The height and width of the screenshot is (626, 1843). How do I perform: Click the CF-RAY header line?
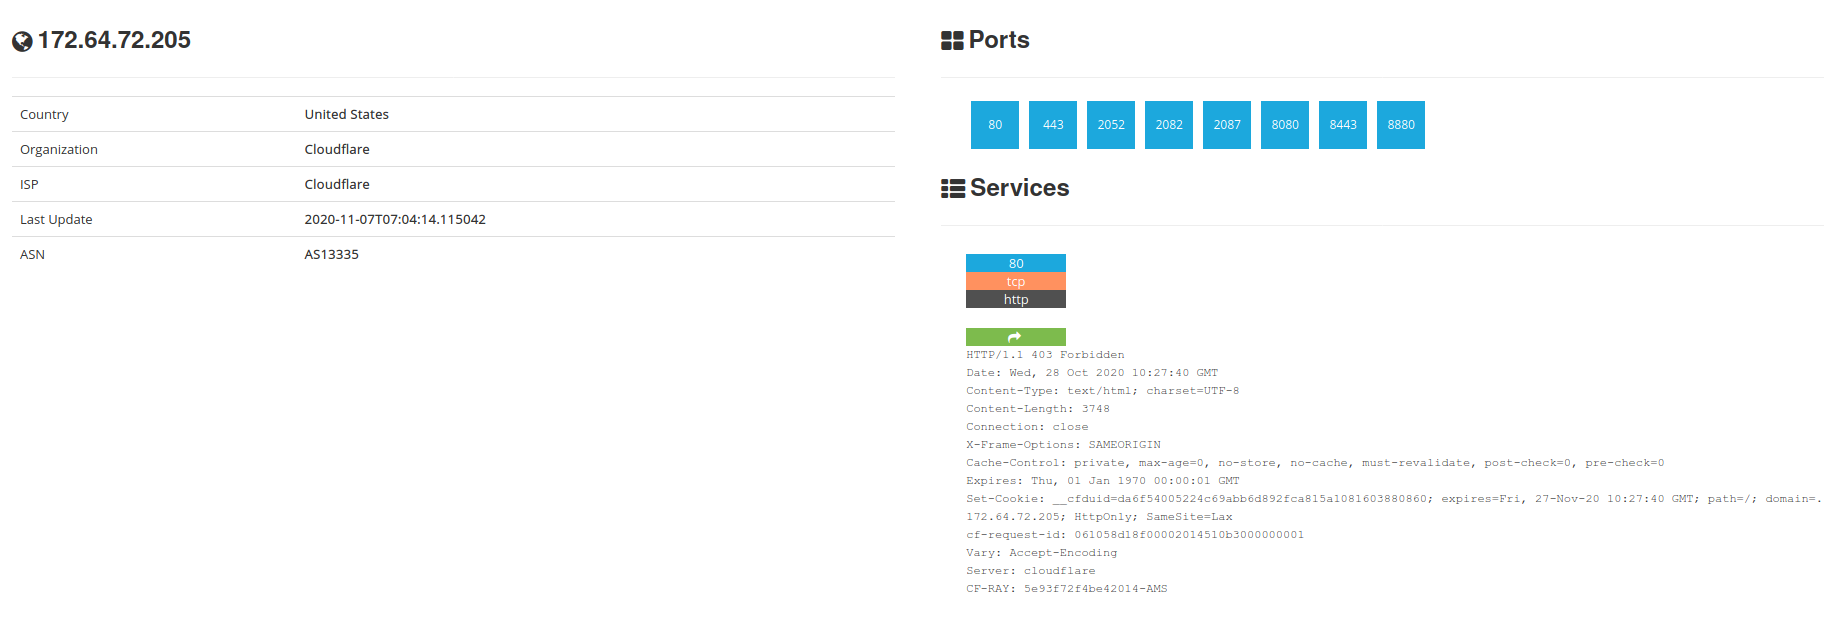coord(1066,589)
